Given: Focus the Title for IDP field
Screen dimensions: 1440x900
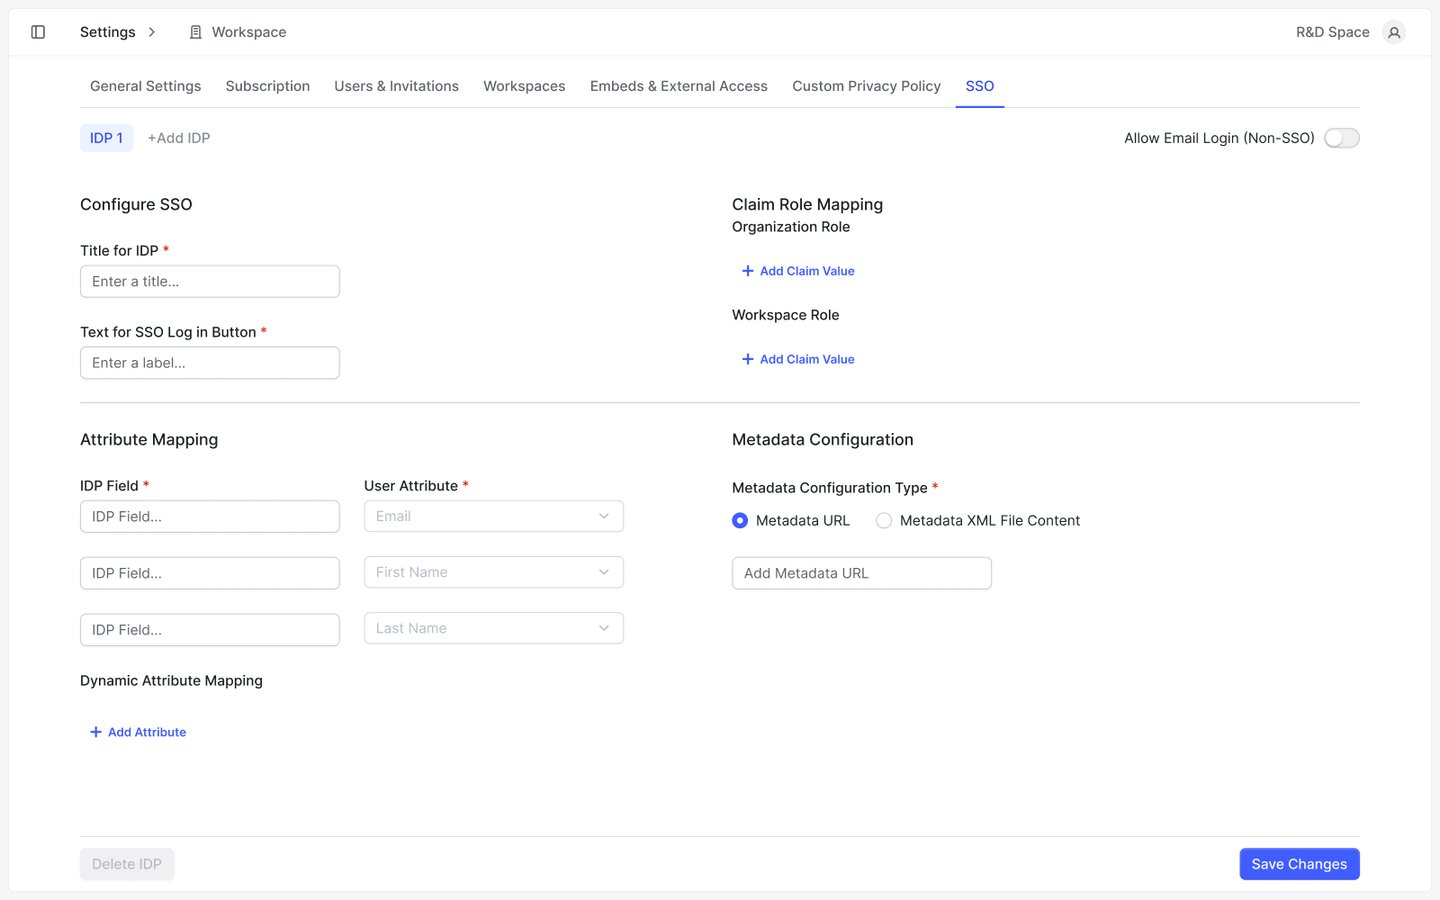Looking at the screenshot, I should tap(210, 281).
